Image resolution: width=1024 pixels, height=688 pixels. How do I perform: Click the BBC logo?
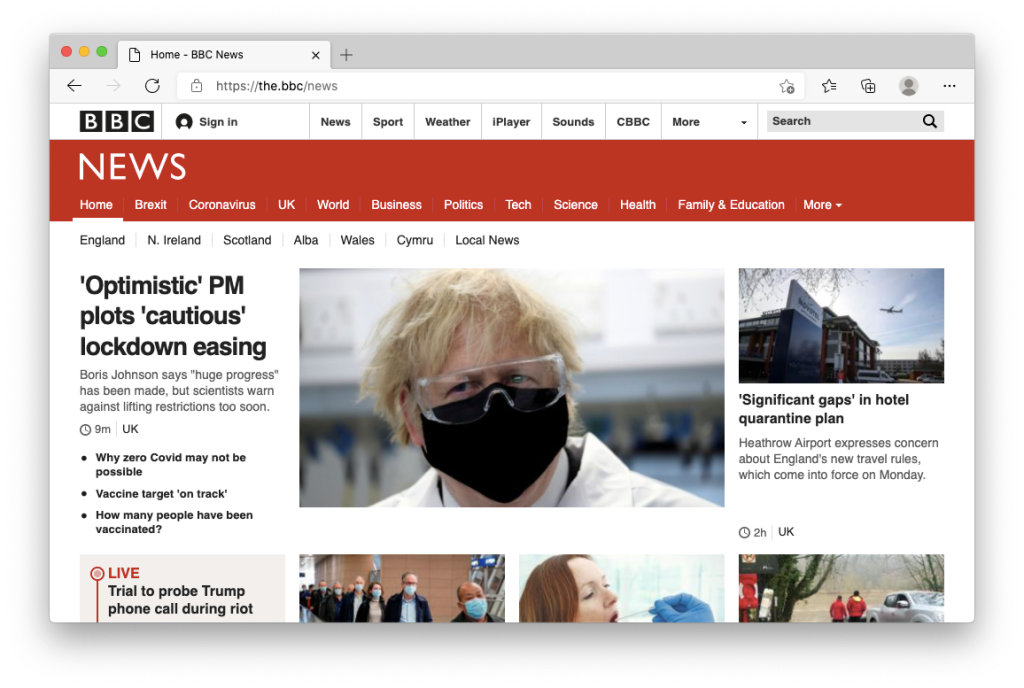pyautogui.click(x=116, y=122)
